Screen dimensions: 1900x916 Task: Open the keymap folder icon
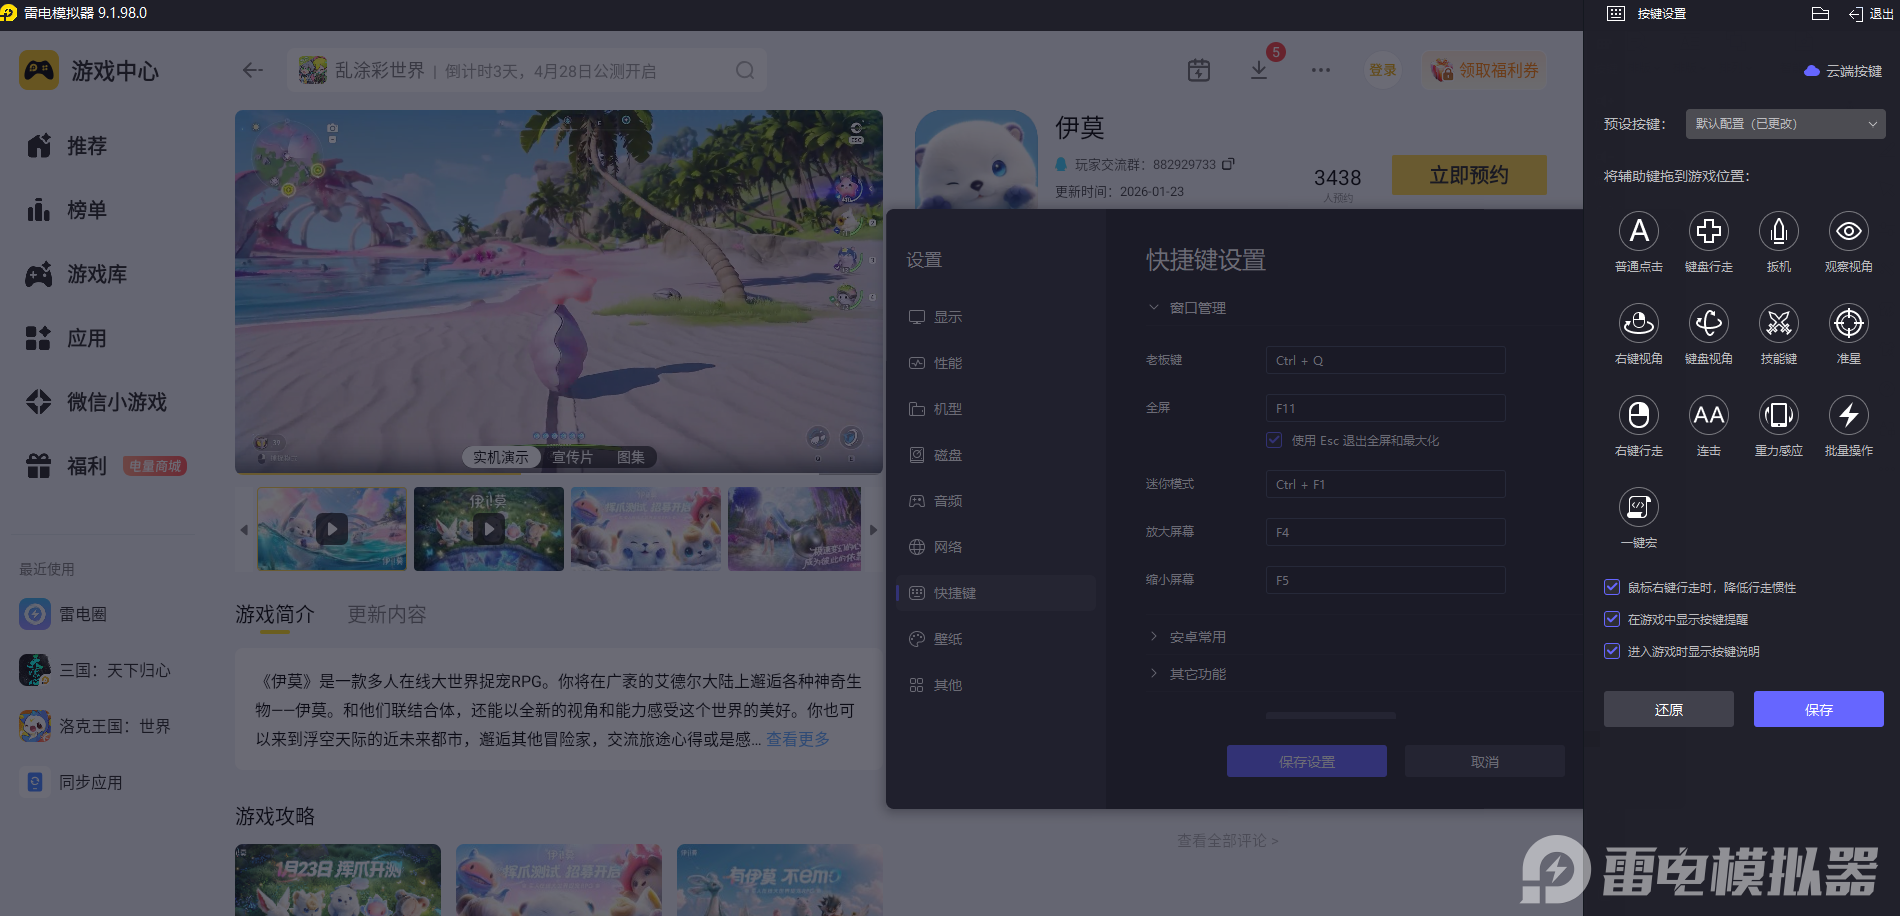pos(1820,14)
